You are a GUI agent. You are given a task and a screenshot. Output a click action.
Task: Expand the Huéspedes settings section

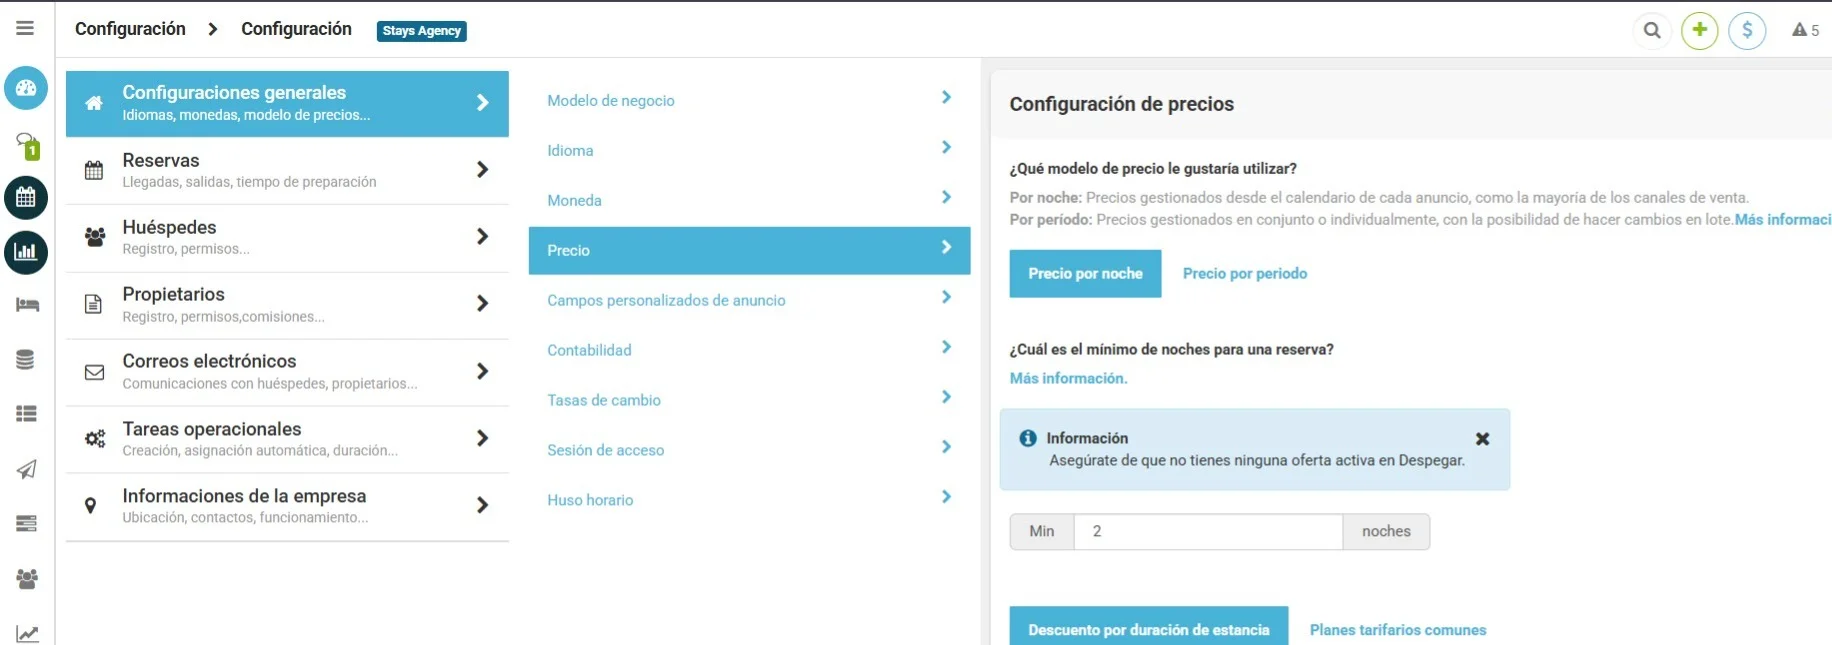[x=287, y=237]
